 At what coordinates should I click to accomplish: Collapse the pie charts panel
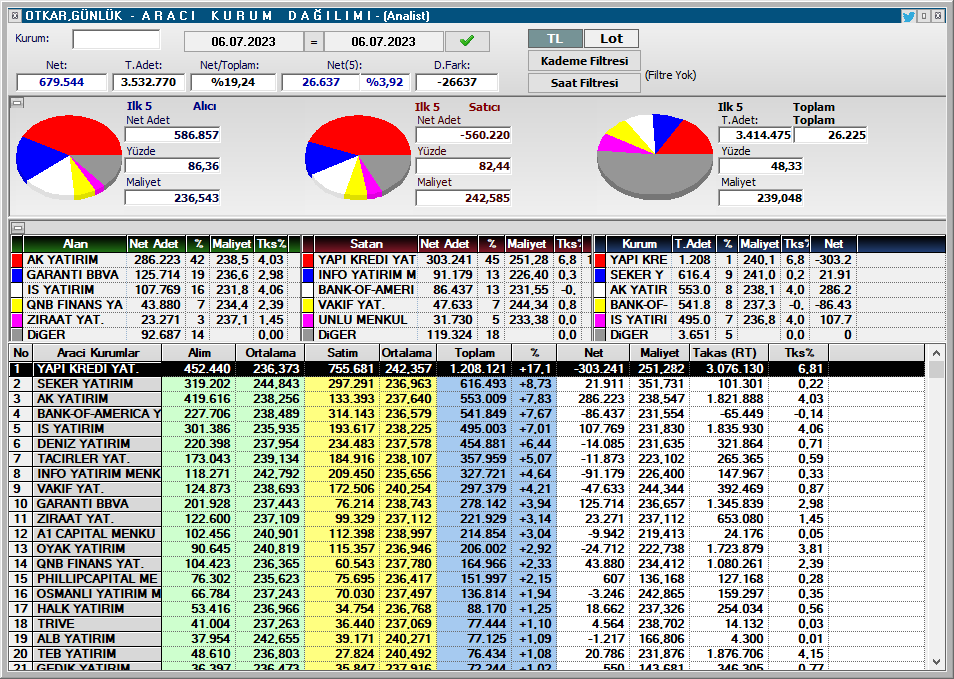click(x=18, y=103)
